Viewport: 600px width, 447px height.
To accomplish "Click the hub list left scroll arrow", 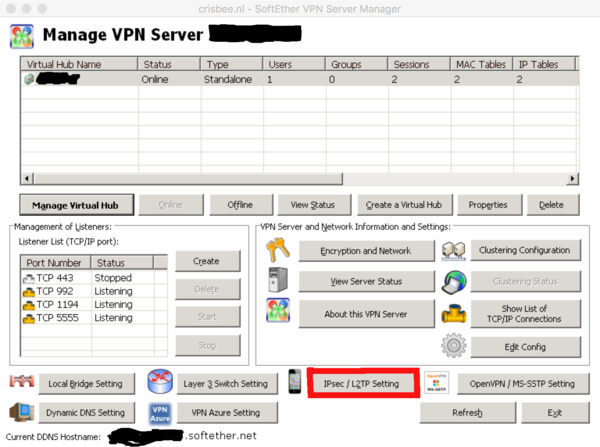I will click(27, 178).
